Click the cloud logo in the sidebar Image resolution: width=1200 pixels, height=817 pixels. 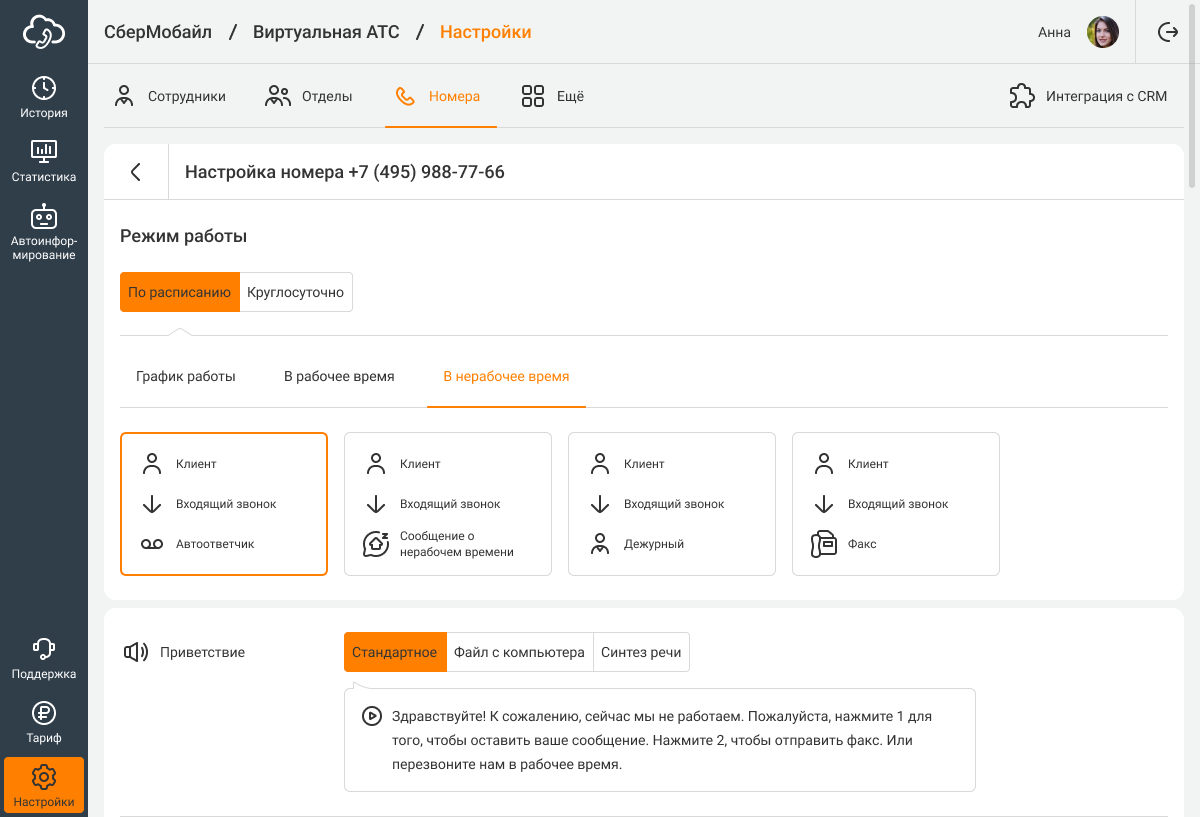point(44,32)
